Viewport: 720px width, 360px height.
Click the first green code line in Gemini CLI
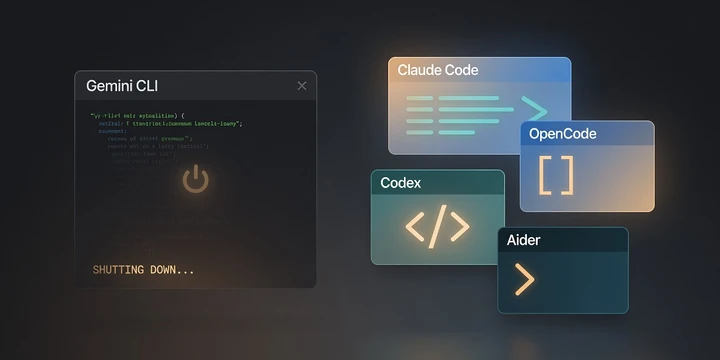[x=138, y=116]
